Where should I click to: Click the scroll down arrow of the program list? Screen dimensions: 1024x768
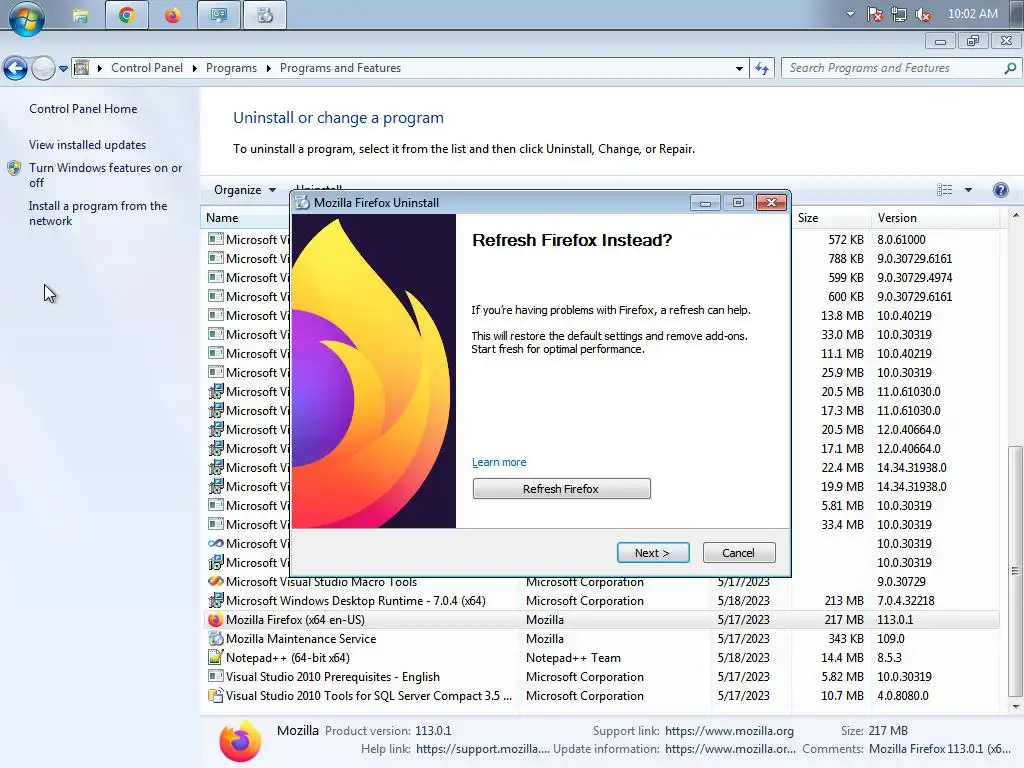coord(1015,707)
